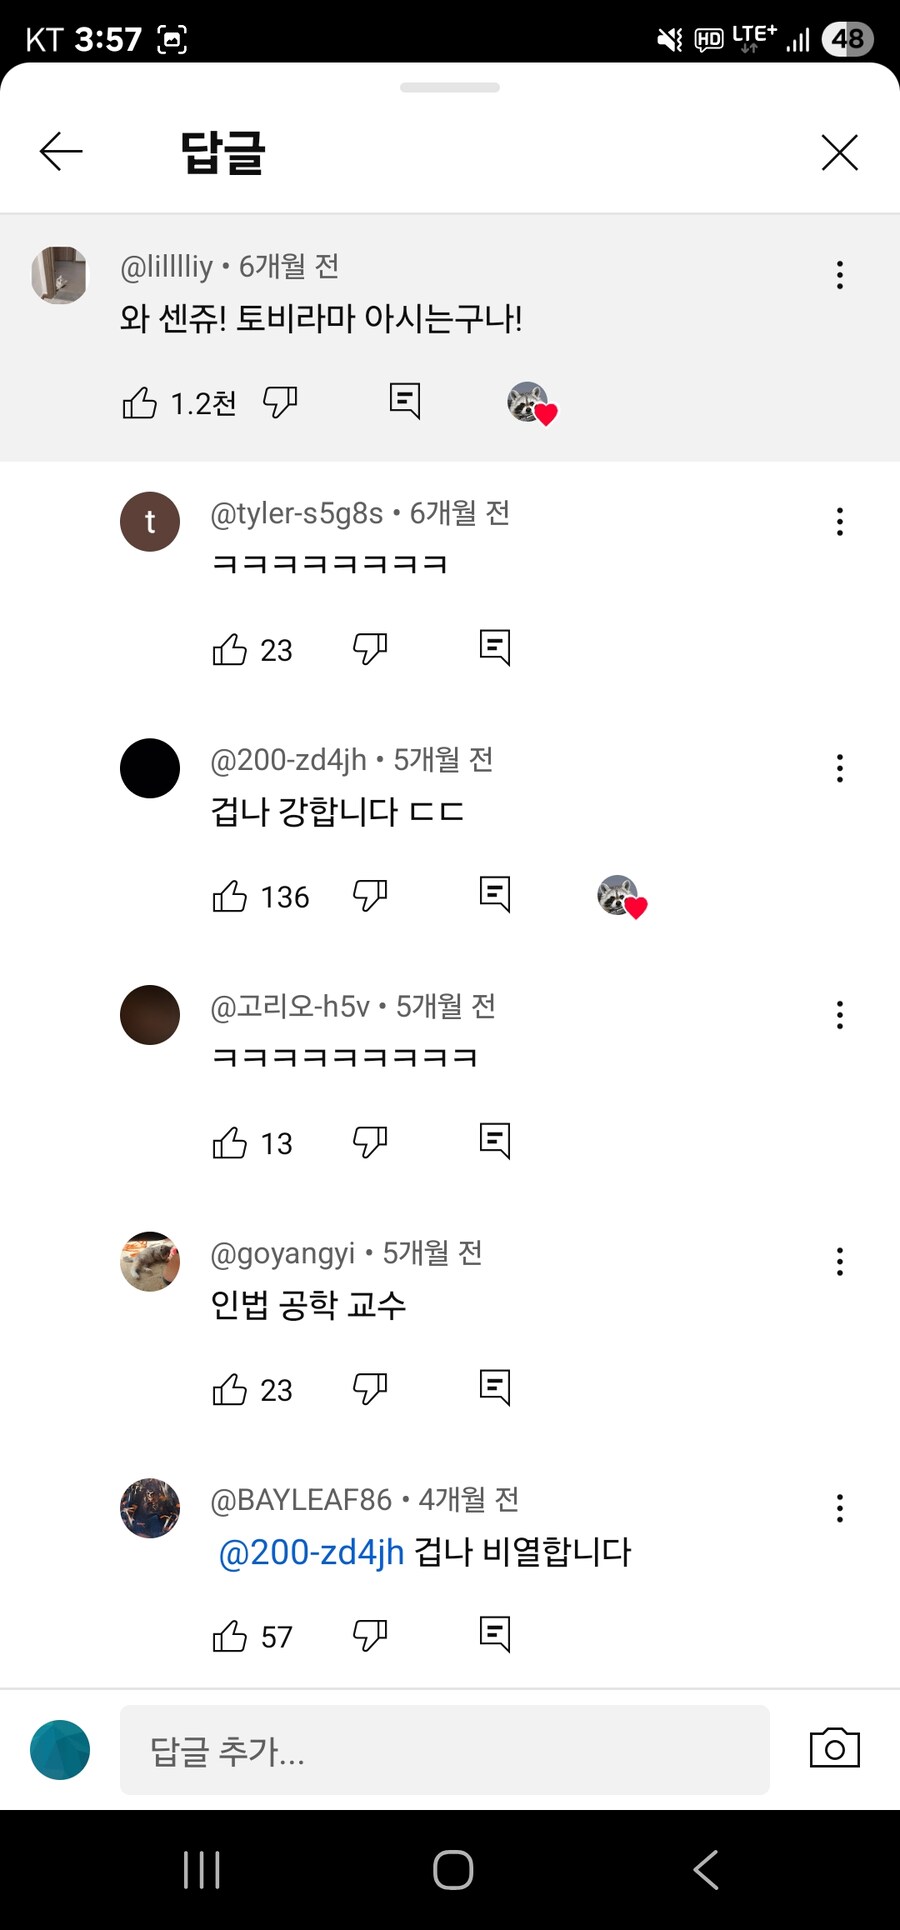Viewport: 900px width, 1930px height.
Task: Dislike the @BAYLEAF86 reply
Action: (370, 1635)
